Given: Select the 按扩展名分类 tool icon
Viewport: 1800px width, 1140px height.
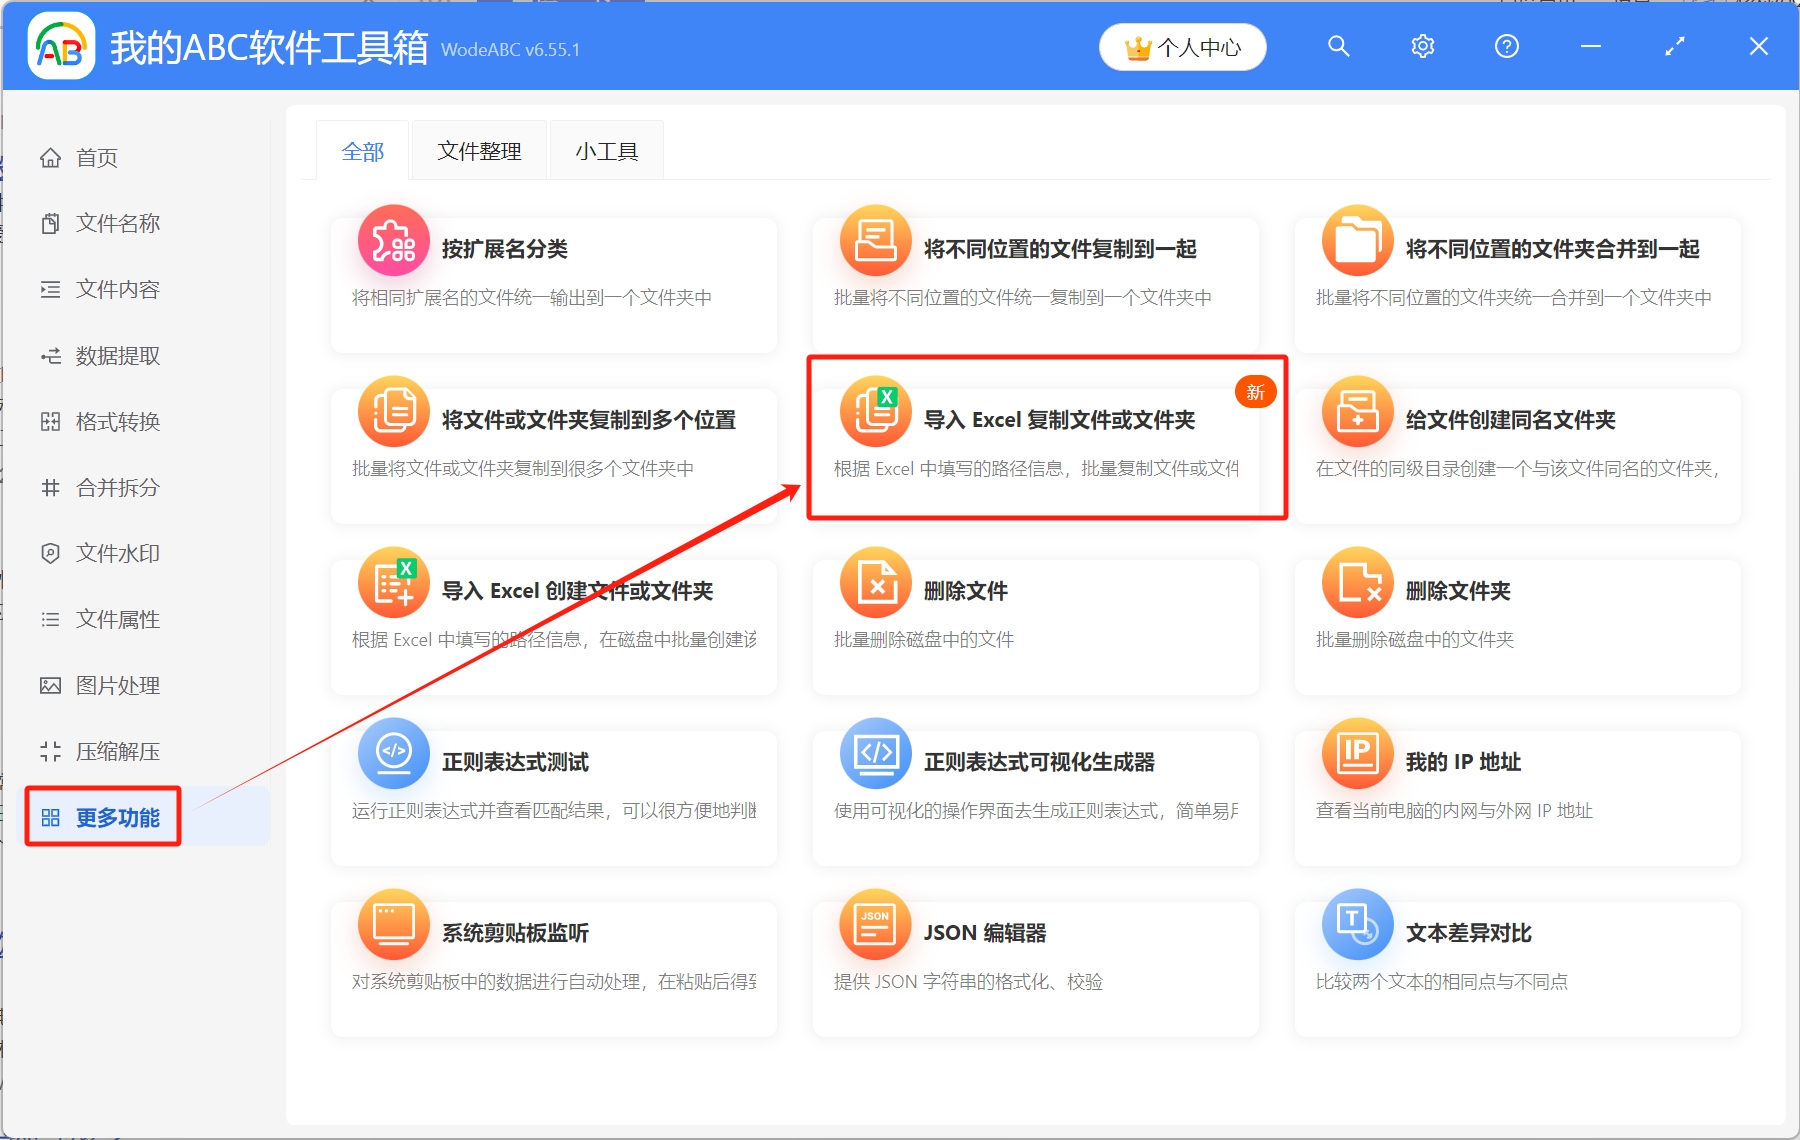Looking at the screenshot, I should click(393, 240).
